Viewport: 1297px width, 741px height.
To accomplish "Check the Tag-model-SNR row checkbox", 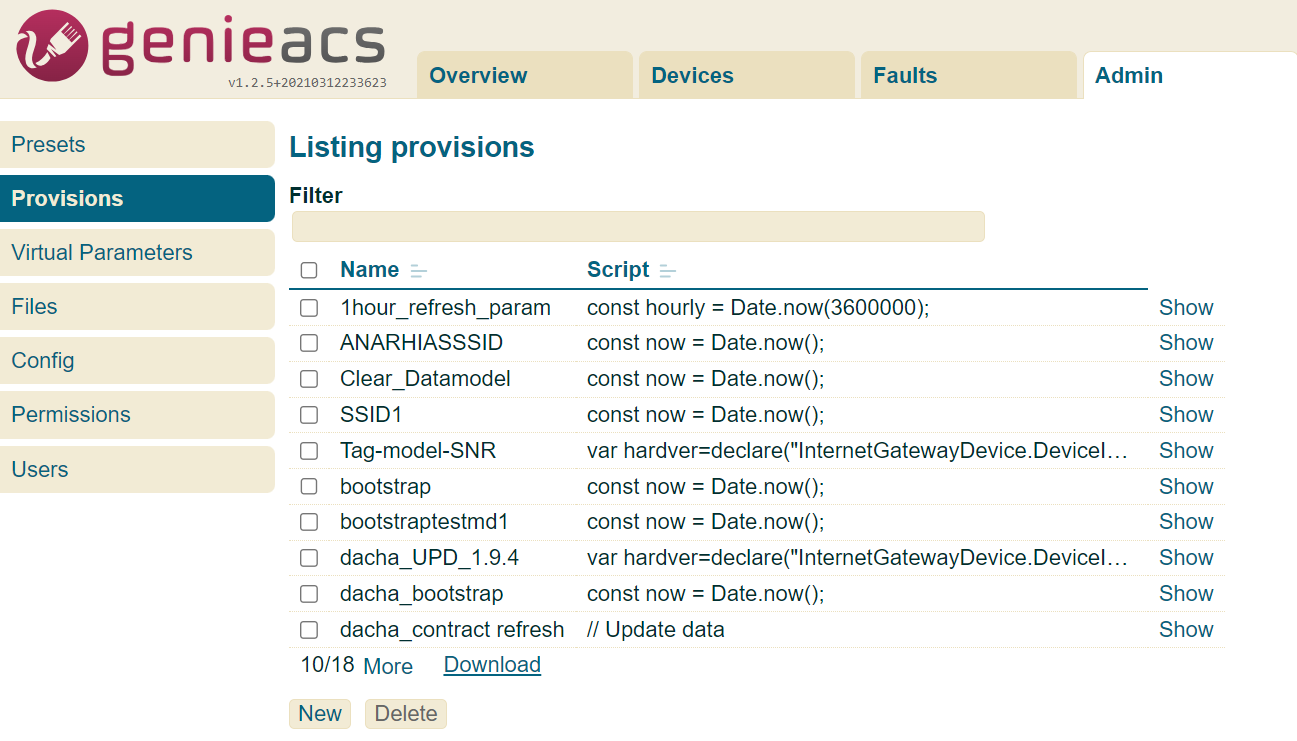I will coord(309,451).
